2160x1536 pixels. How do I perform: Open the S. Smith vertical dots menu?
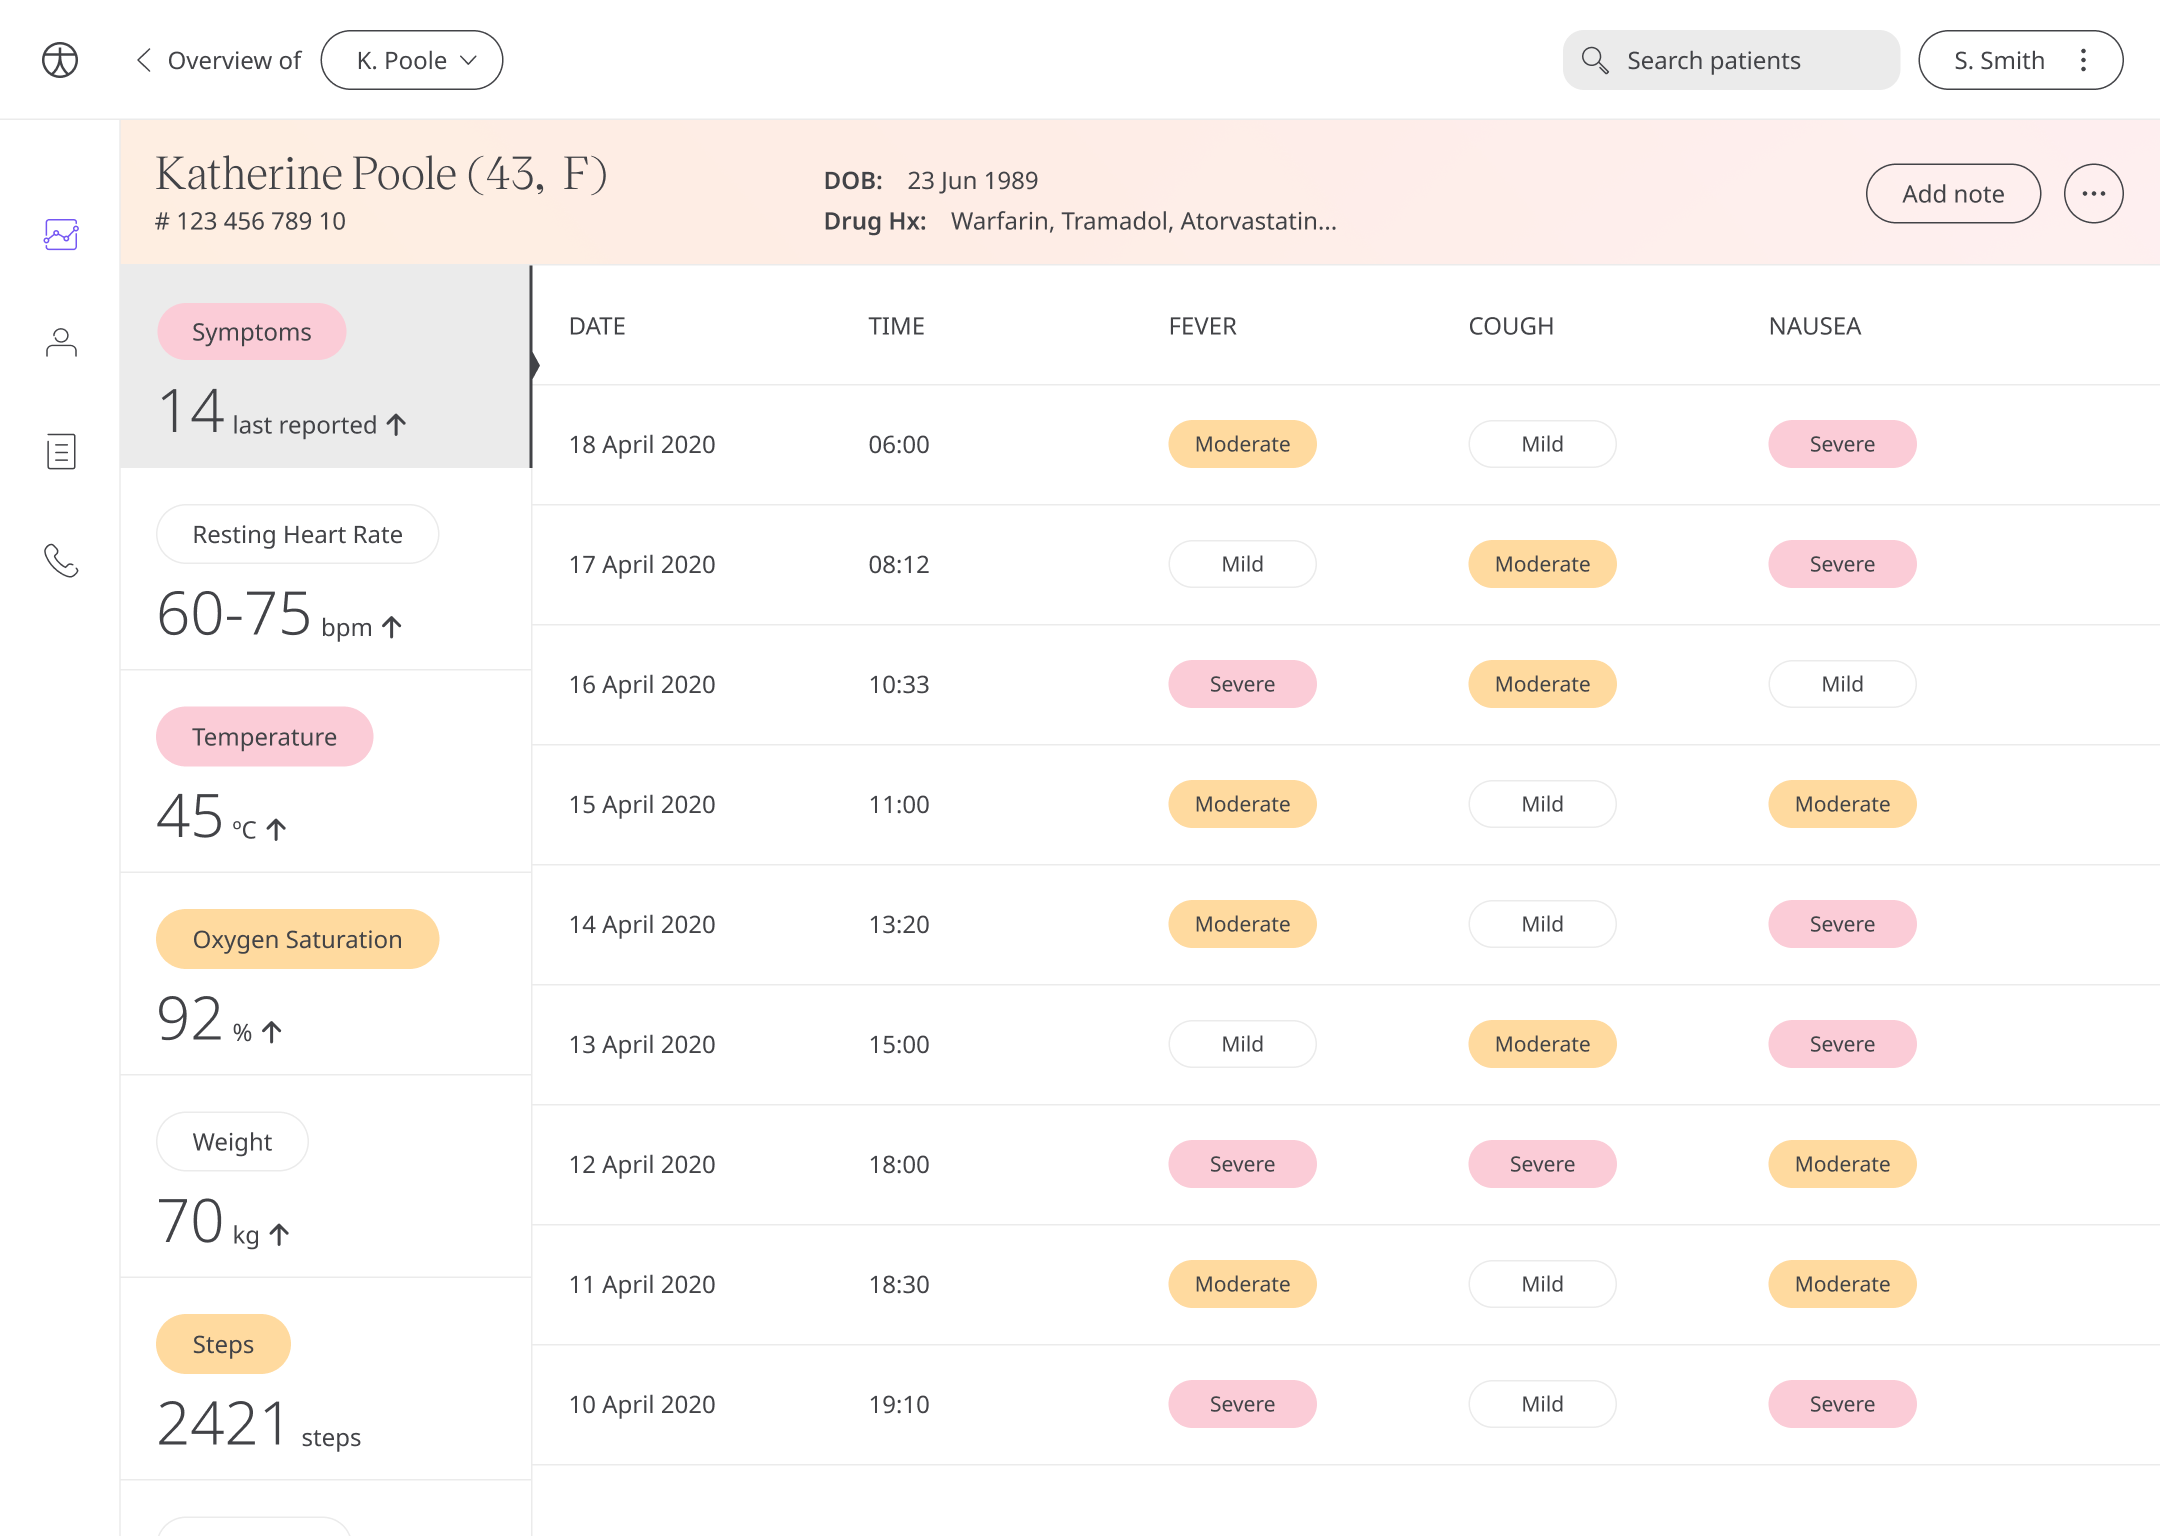[2084, 60]
